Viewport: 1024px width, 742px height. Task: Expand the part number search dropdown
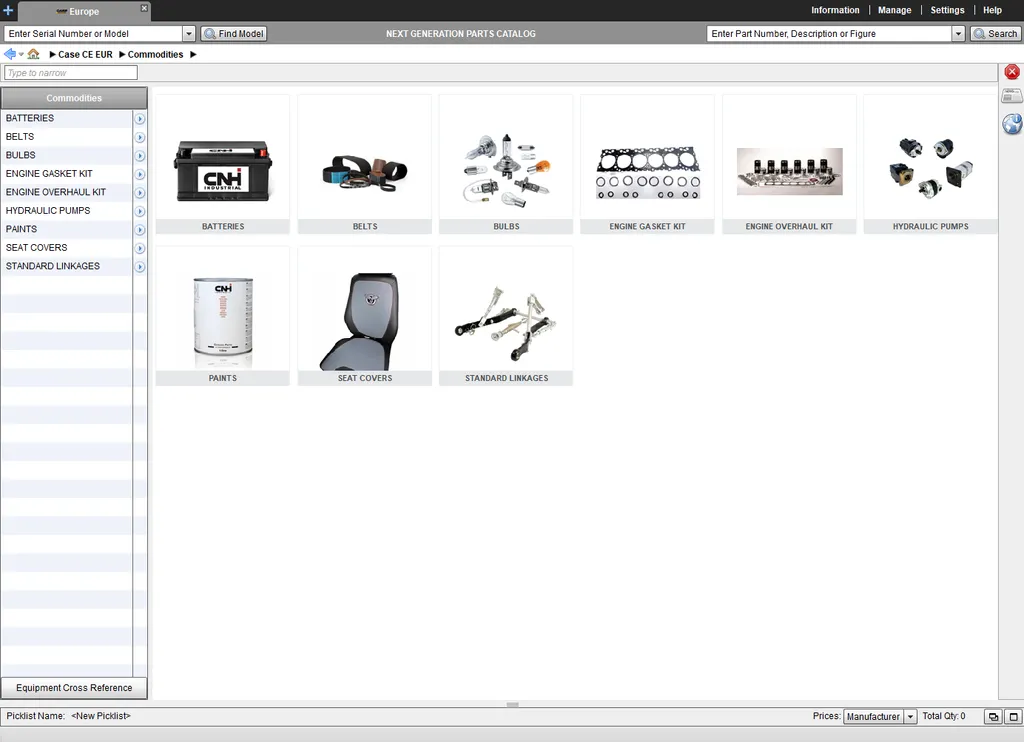tap(958, 33)
